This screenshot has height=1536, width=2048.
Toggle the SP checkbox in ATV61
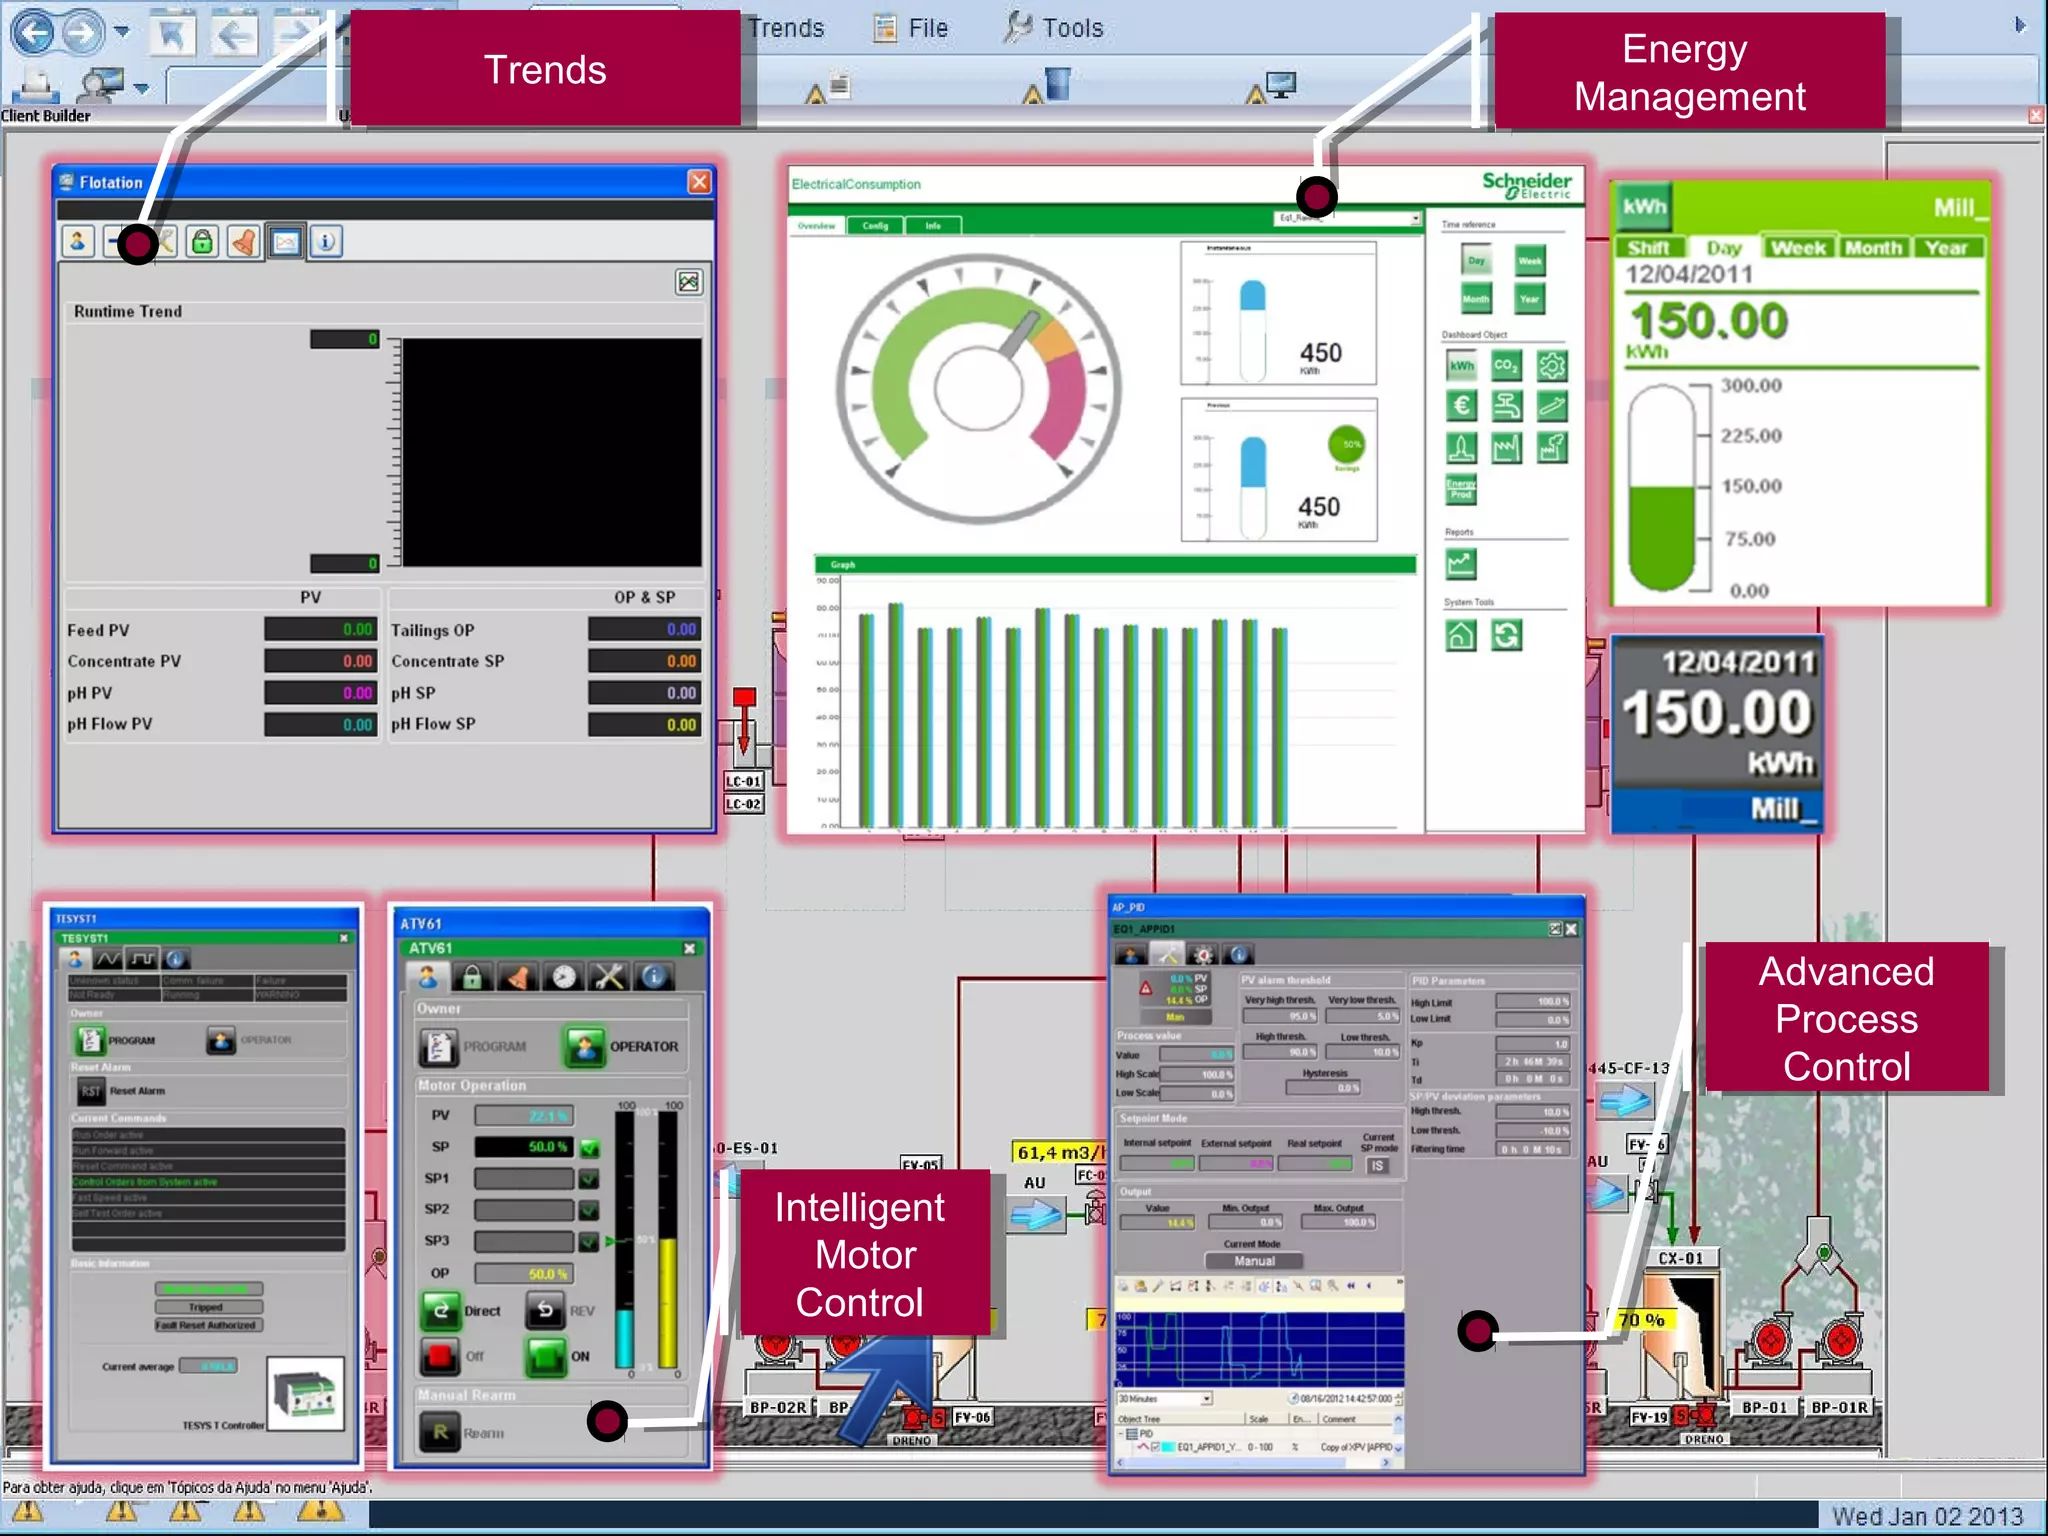(x=590, y=1148)
